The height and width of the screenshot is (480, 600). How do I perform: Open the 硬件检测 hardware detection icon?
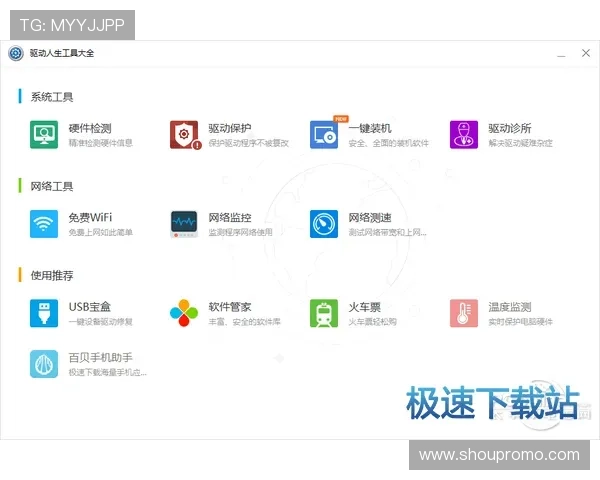(x=44, y=135)
